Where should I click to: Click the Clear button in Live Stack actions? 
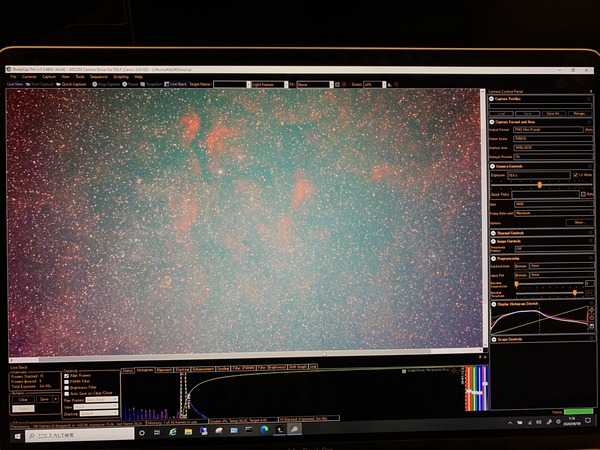(x=23, y=399)
